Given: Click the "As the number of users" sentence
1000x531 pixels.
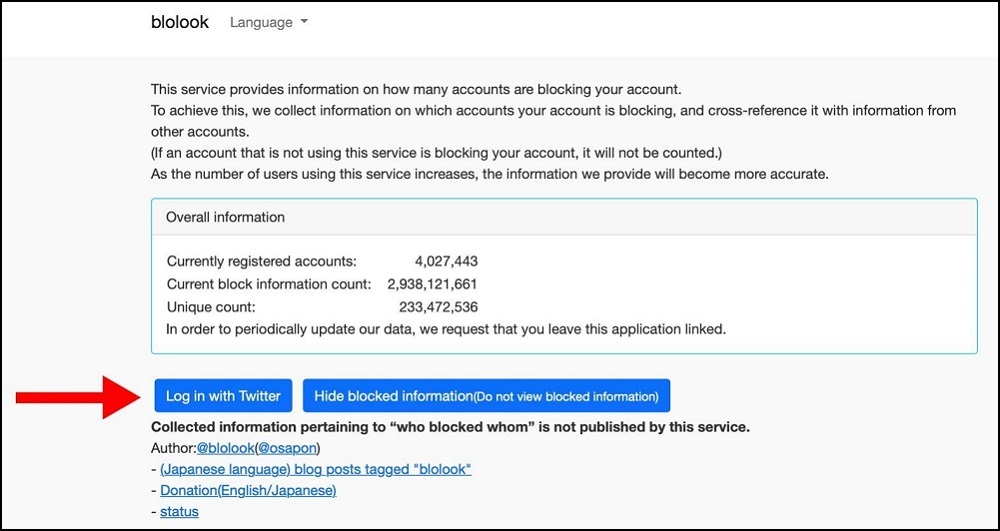Looking at the screenshot, I should point(490,174).
